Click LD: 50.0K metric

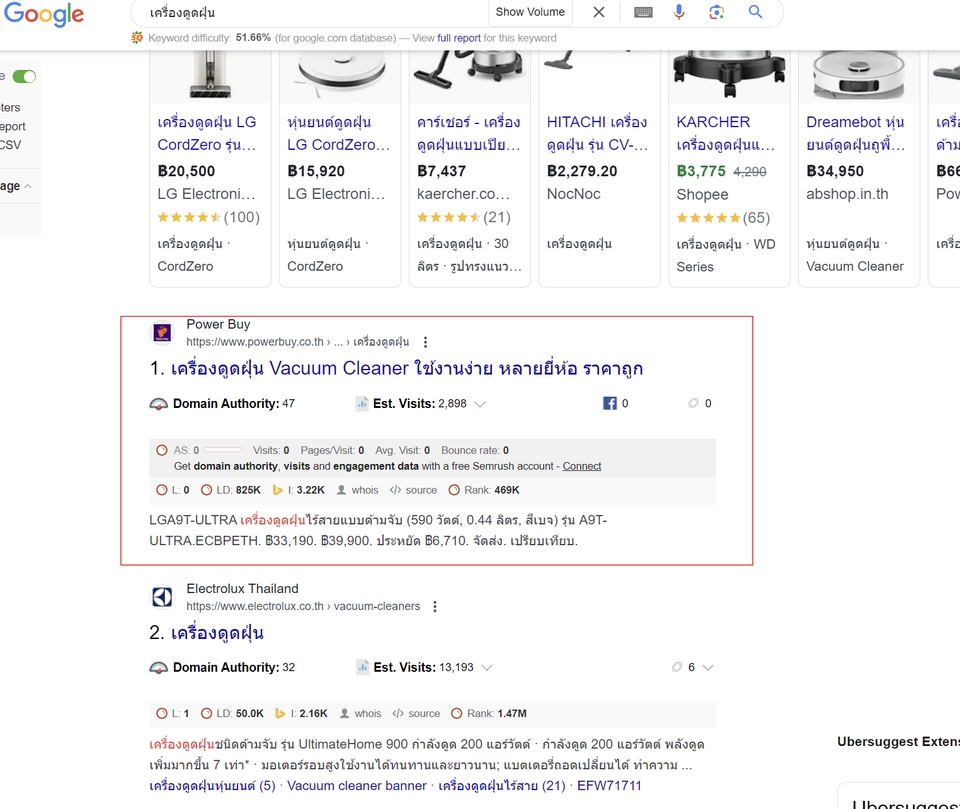click(233, 713)
